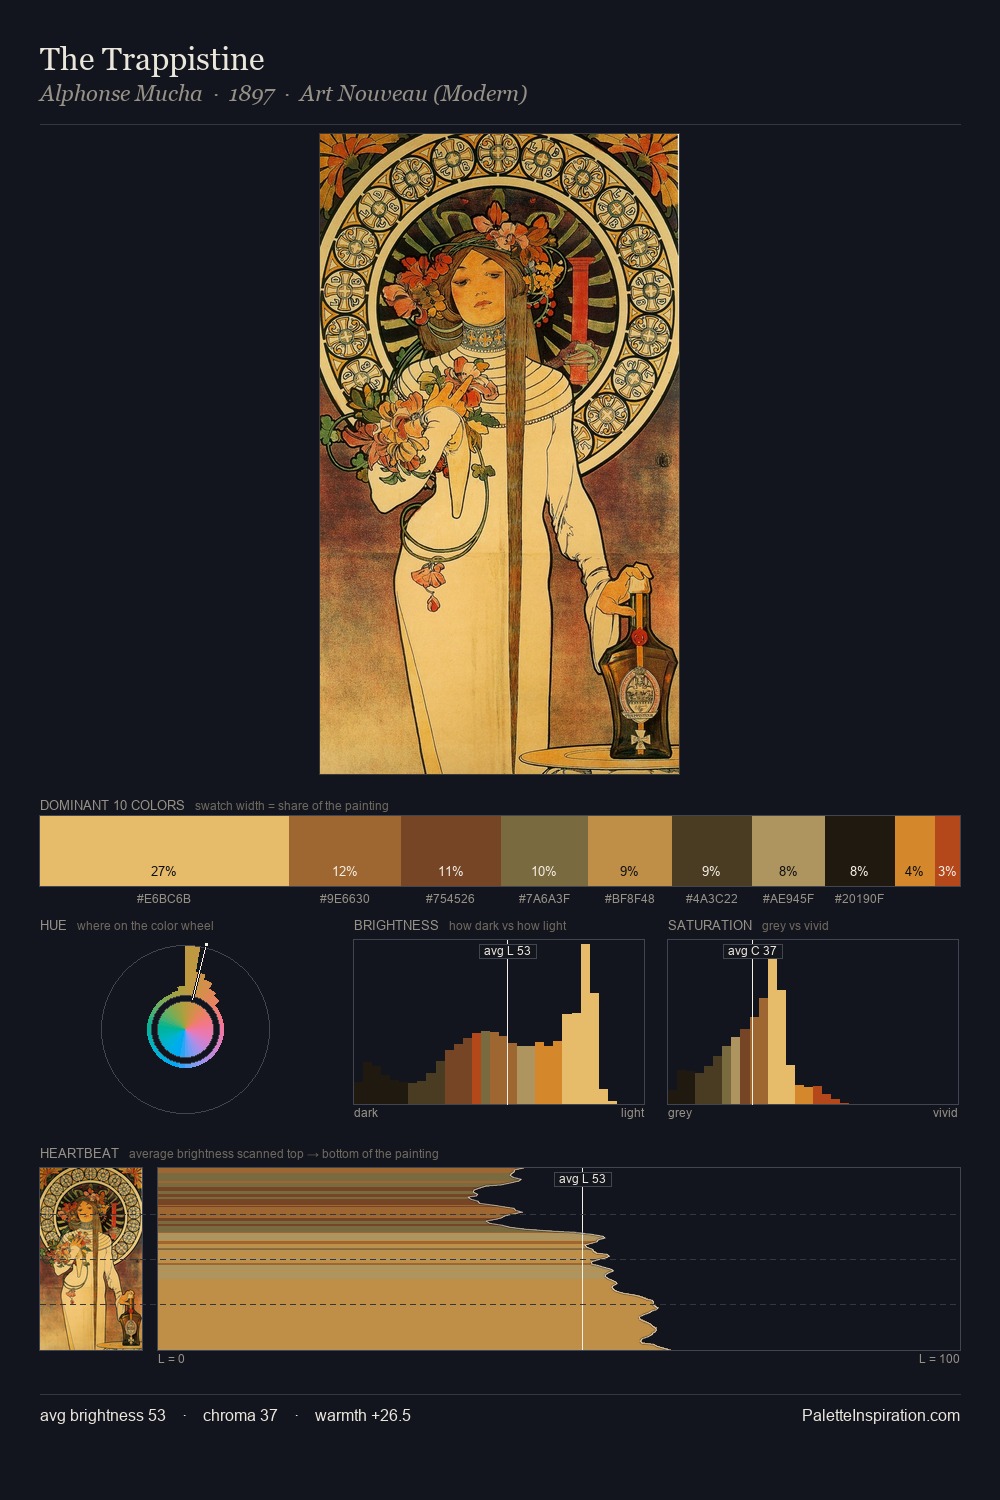The width and height of the screenshot is (1000, 1500).
Task: Click the "DOMINANT 10 COLORS" heading
Action: click(112, 805)
